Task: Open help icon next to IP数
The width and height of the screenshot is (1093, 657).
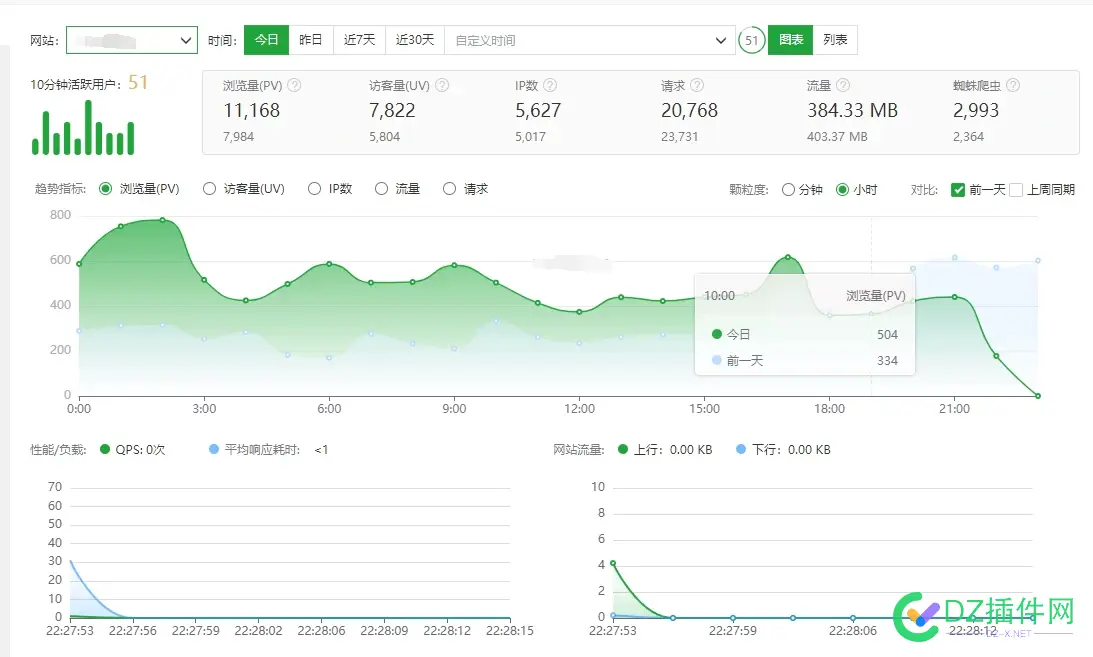Action: pos(550,85)
